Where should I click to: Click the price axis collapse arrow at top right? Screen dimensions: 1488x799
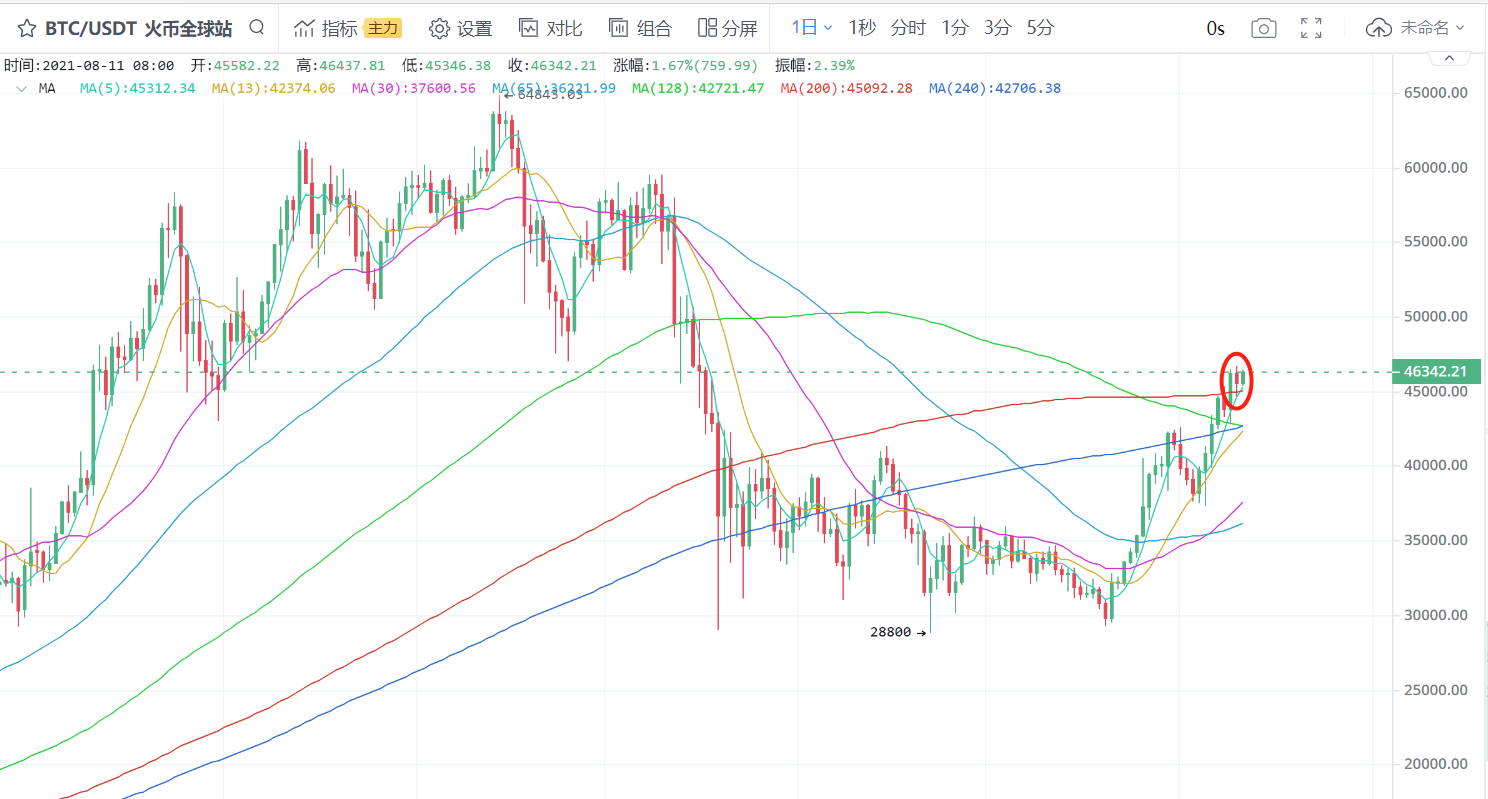[1449, 60]
